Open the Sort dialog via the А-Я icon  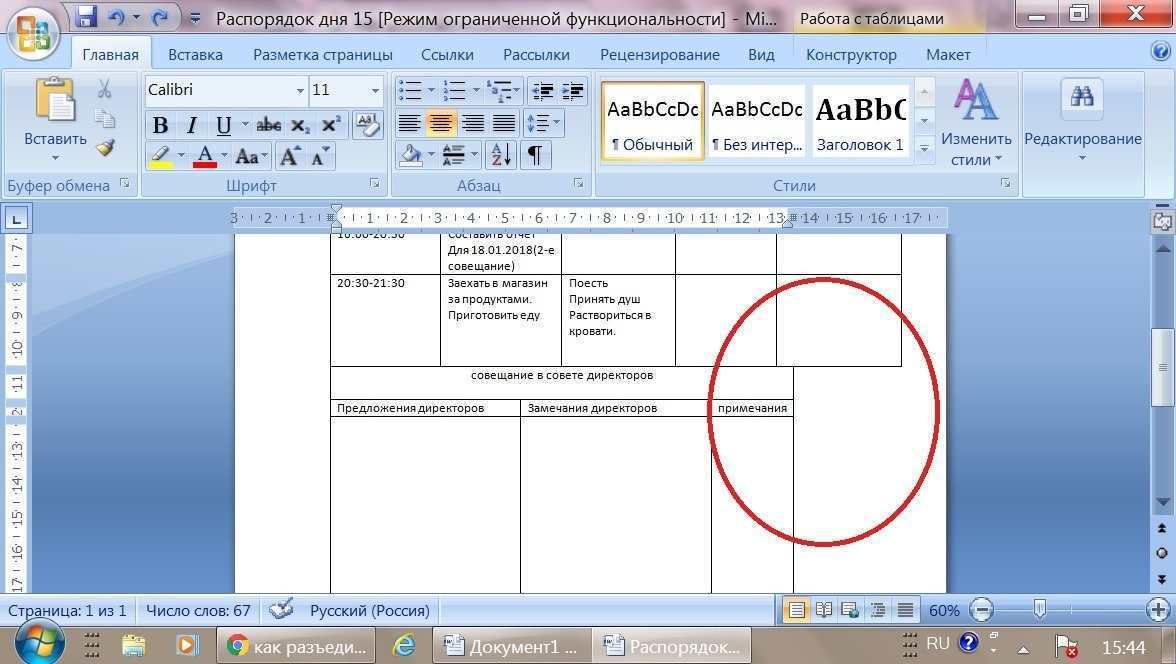pyautogui.click(x=500, y=156)
